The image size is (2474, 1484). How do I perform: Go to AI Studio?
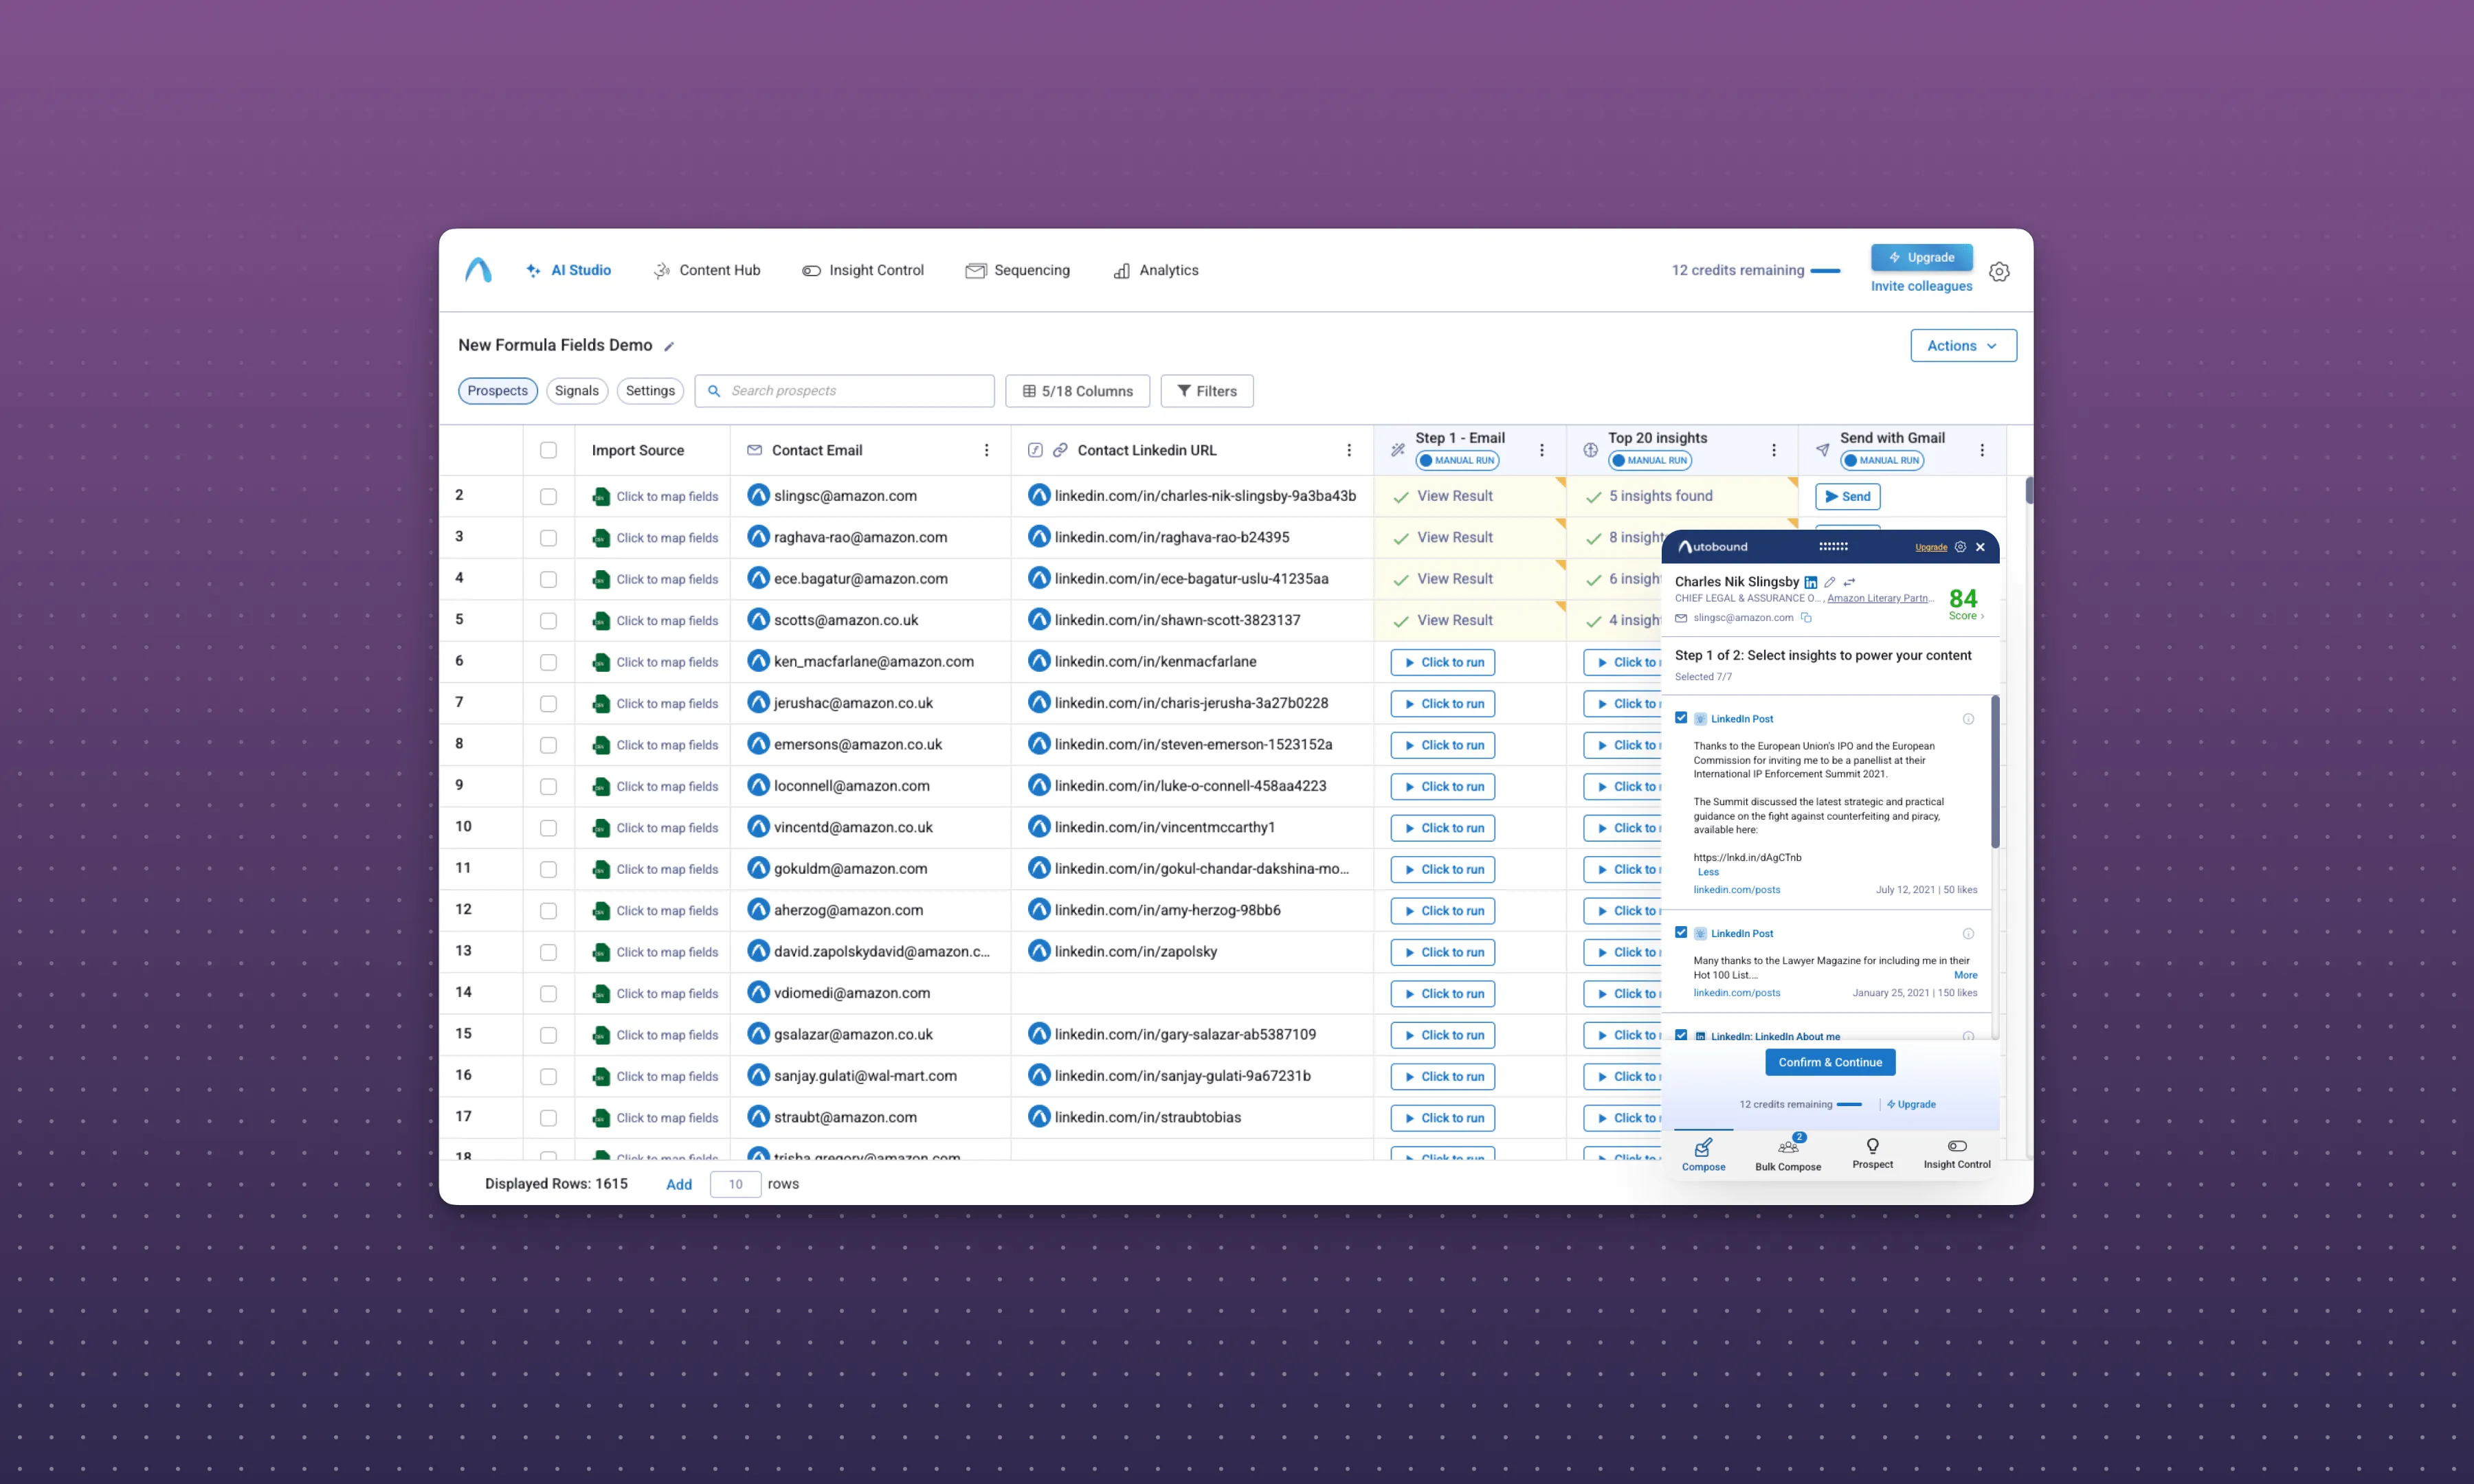tap(568, 270)
